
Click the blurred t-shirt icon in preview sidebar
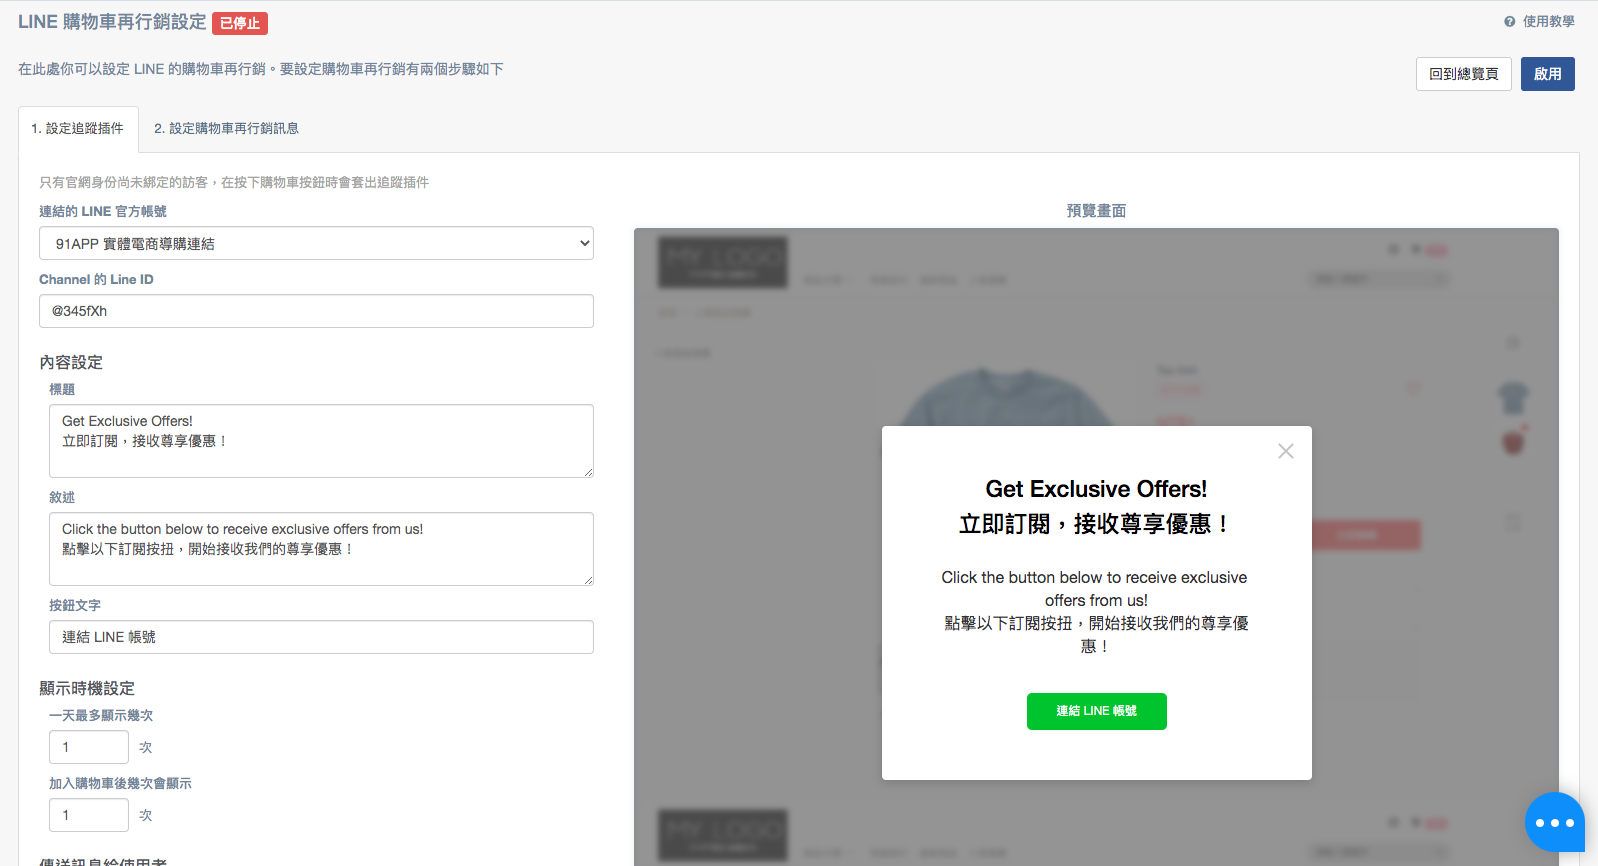click(x=1513, y=398)
